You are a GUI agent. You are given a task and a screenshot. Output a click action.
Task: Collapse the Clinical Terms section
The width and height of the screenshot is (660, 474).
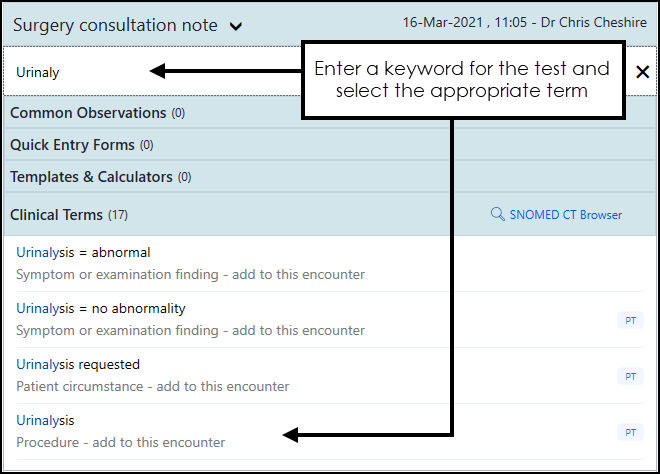(56, 214)
